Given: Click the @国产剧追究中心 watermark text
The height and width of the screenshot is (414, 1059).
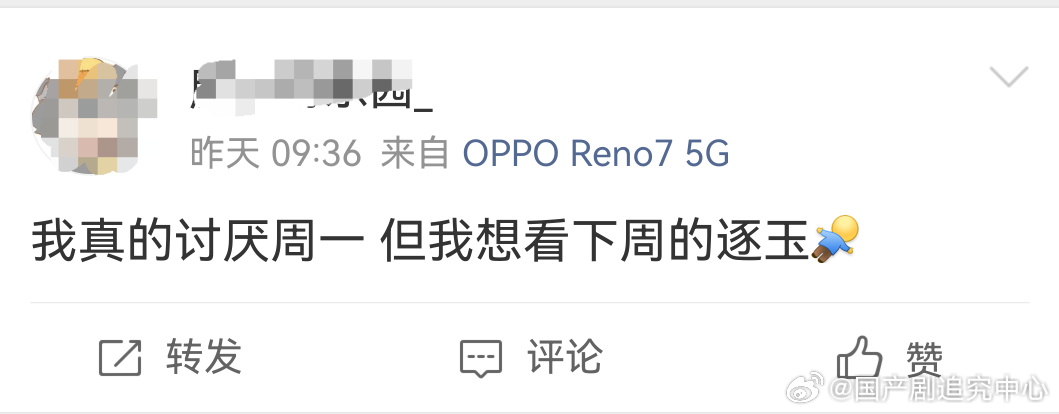Looking at the screenshot, I should tap(939, 389).
